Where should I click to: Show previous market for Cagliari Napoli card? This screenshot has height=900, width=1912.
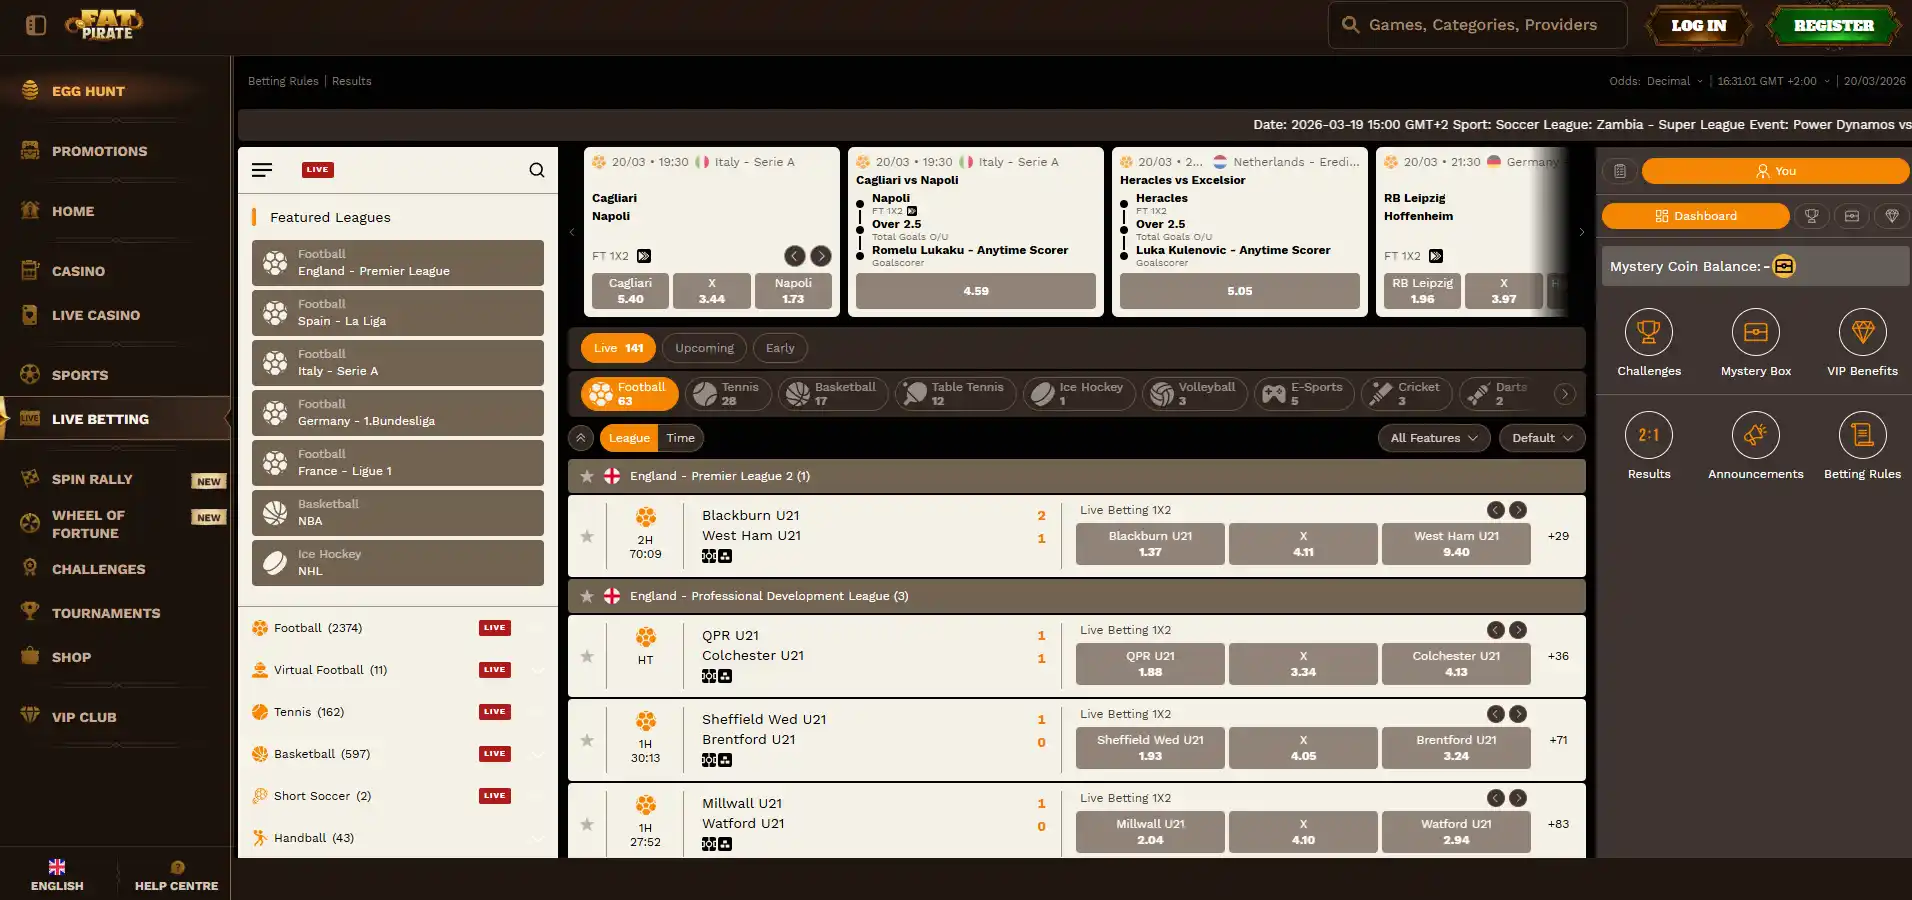795,256
